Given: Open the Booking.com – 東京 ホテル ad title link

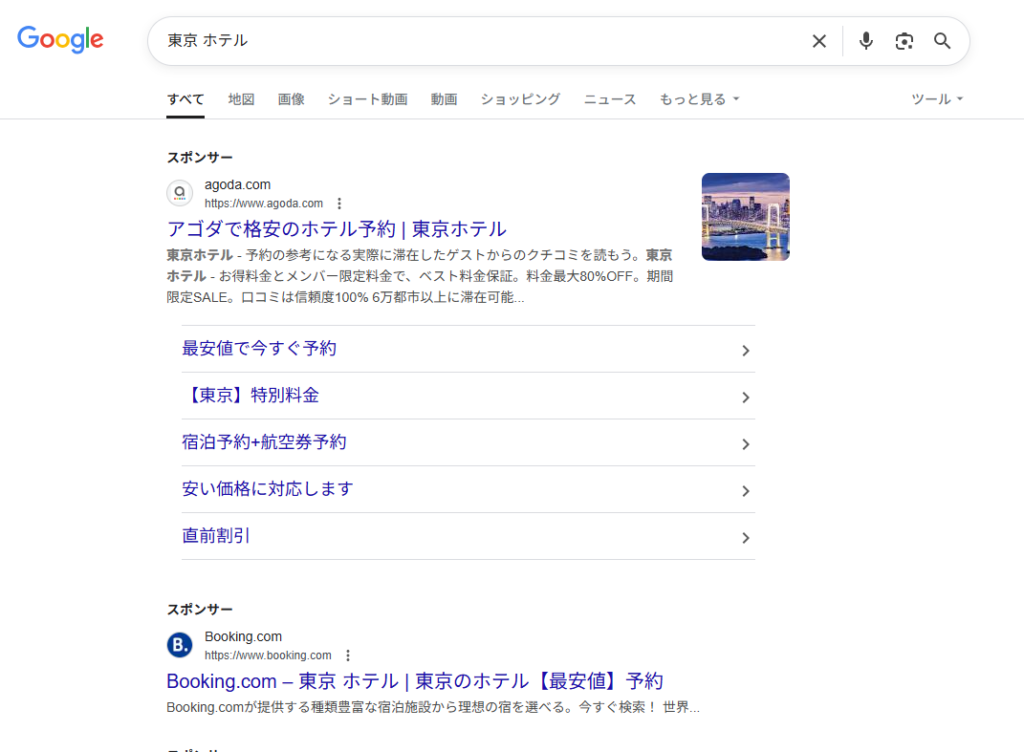Looking at the screenshot, I should pos(415,682).
